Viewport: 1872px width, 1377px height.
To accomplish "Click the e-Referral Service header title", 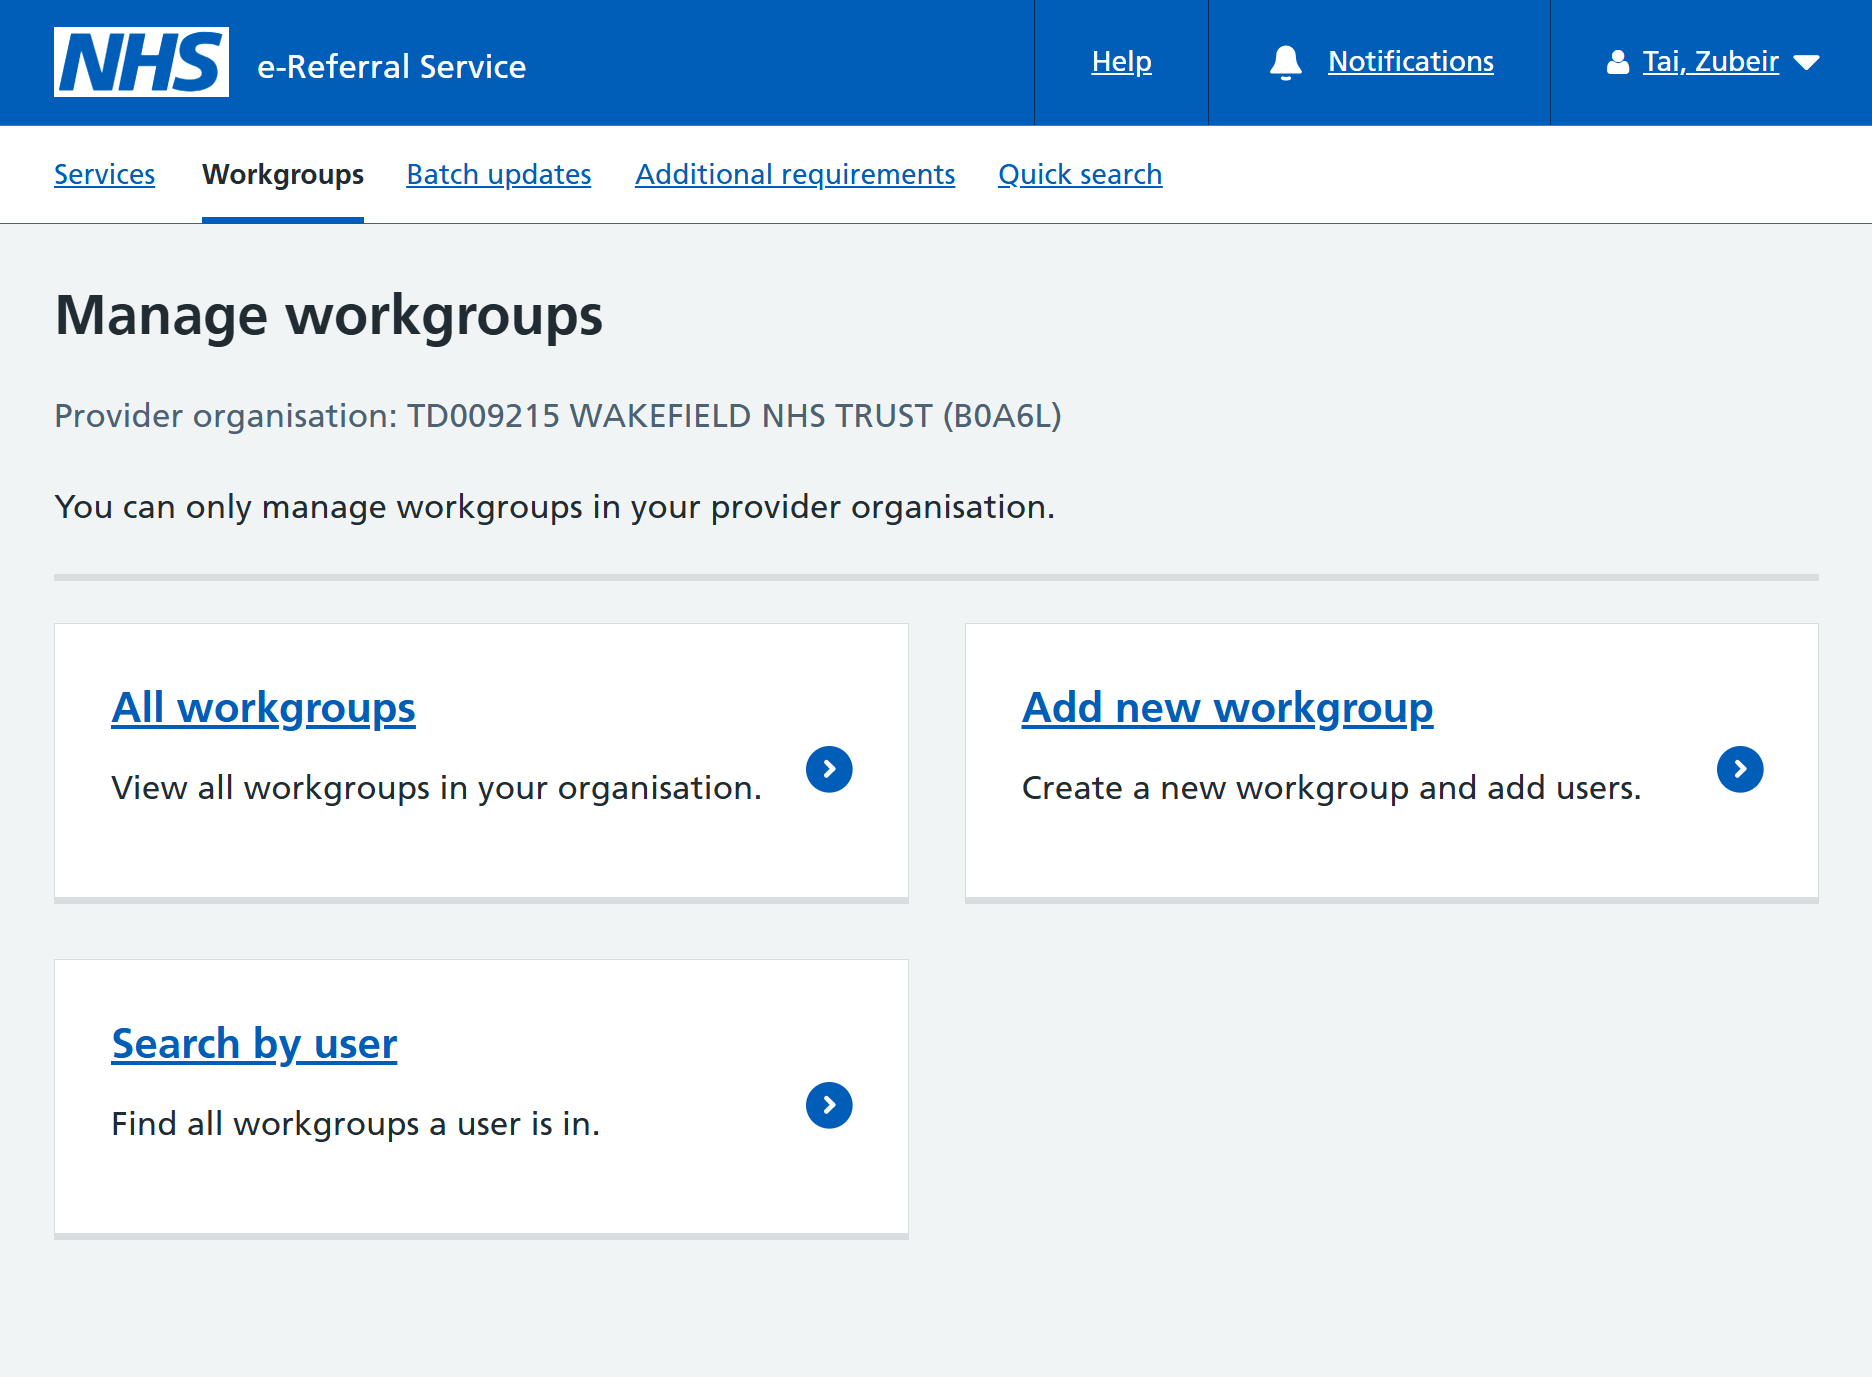I will point(392,66).
